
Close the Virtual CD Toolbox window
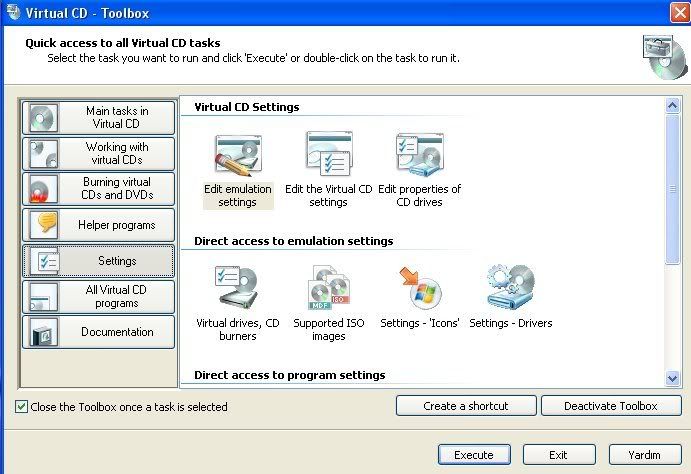click(680, 12)
